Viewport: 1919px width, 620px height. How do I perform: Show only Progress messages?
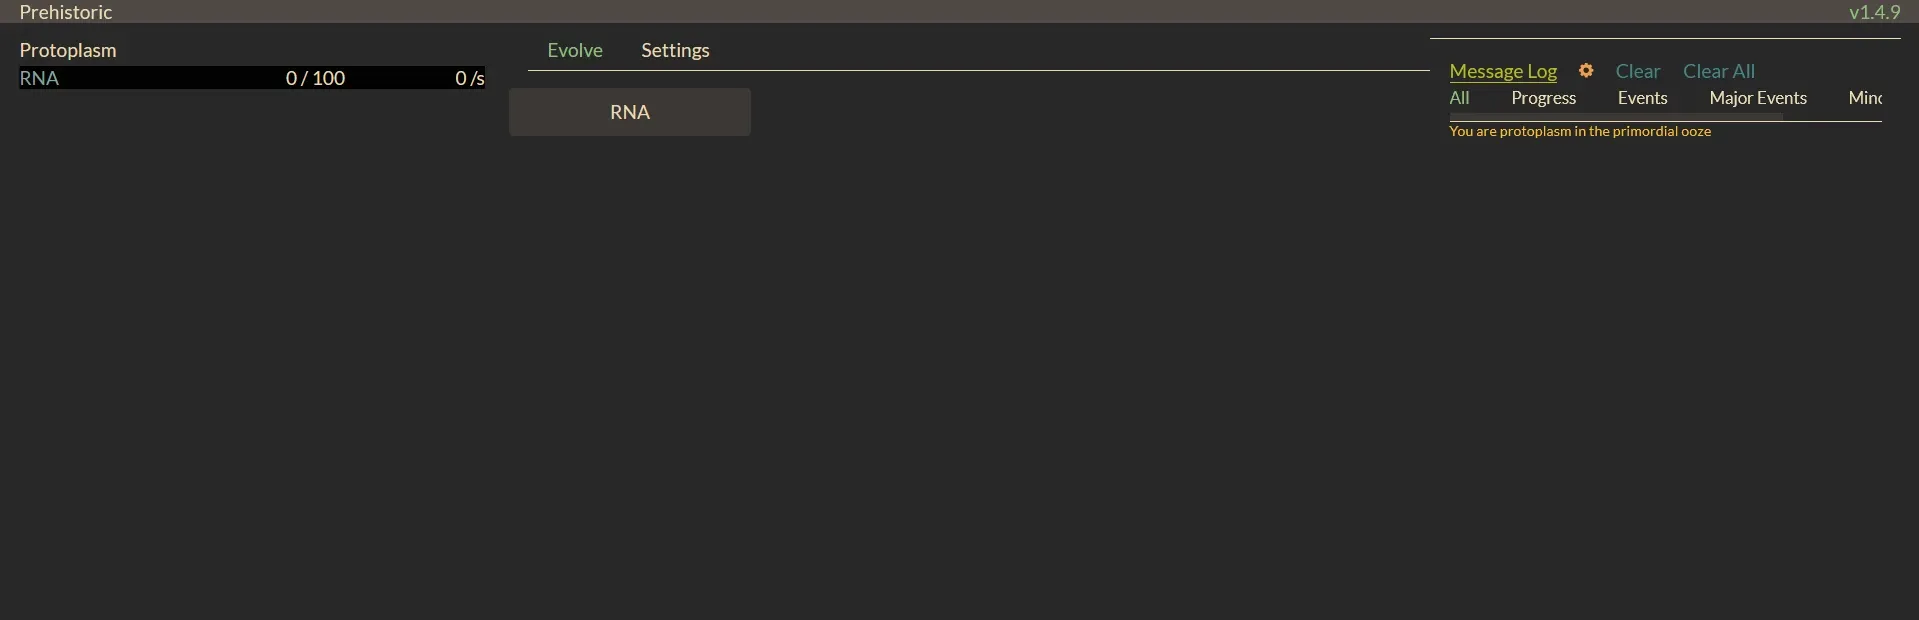coord(1543,98)
